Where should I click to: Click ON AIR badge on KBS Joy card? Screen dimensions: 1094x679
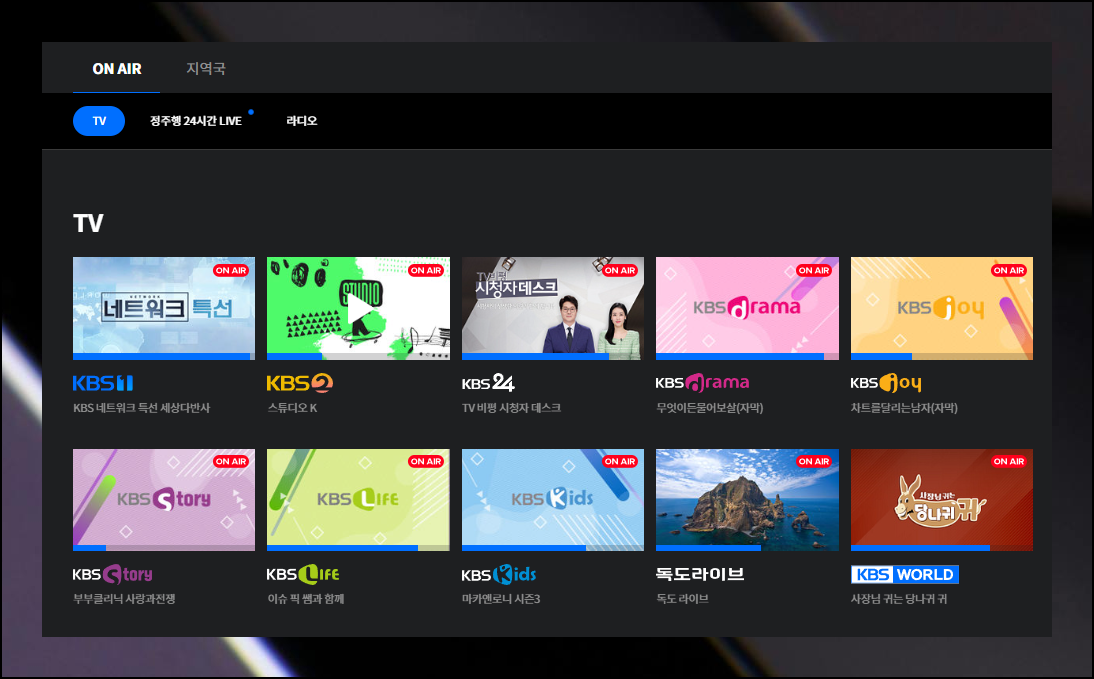tap(1009, 270)
